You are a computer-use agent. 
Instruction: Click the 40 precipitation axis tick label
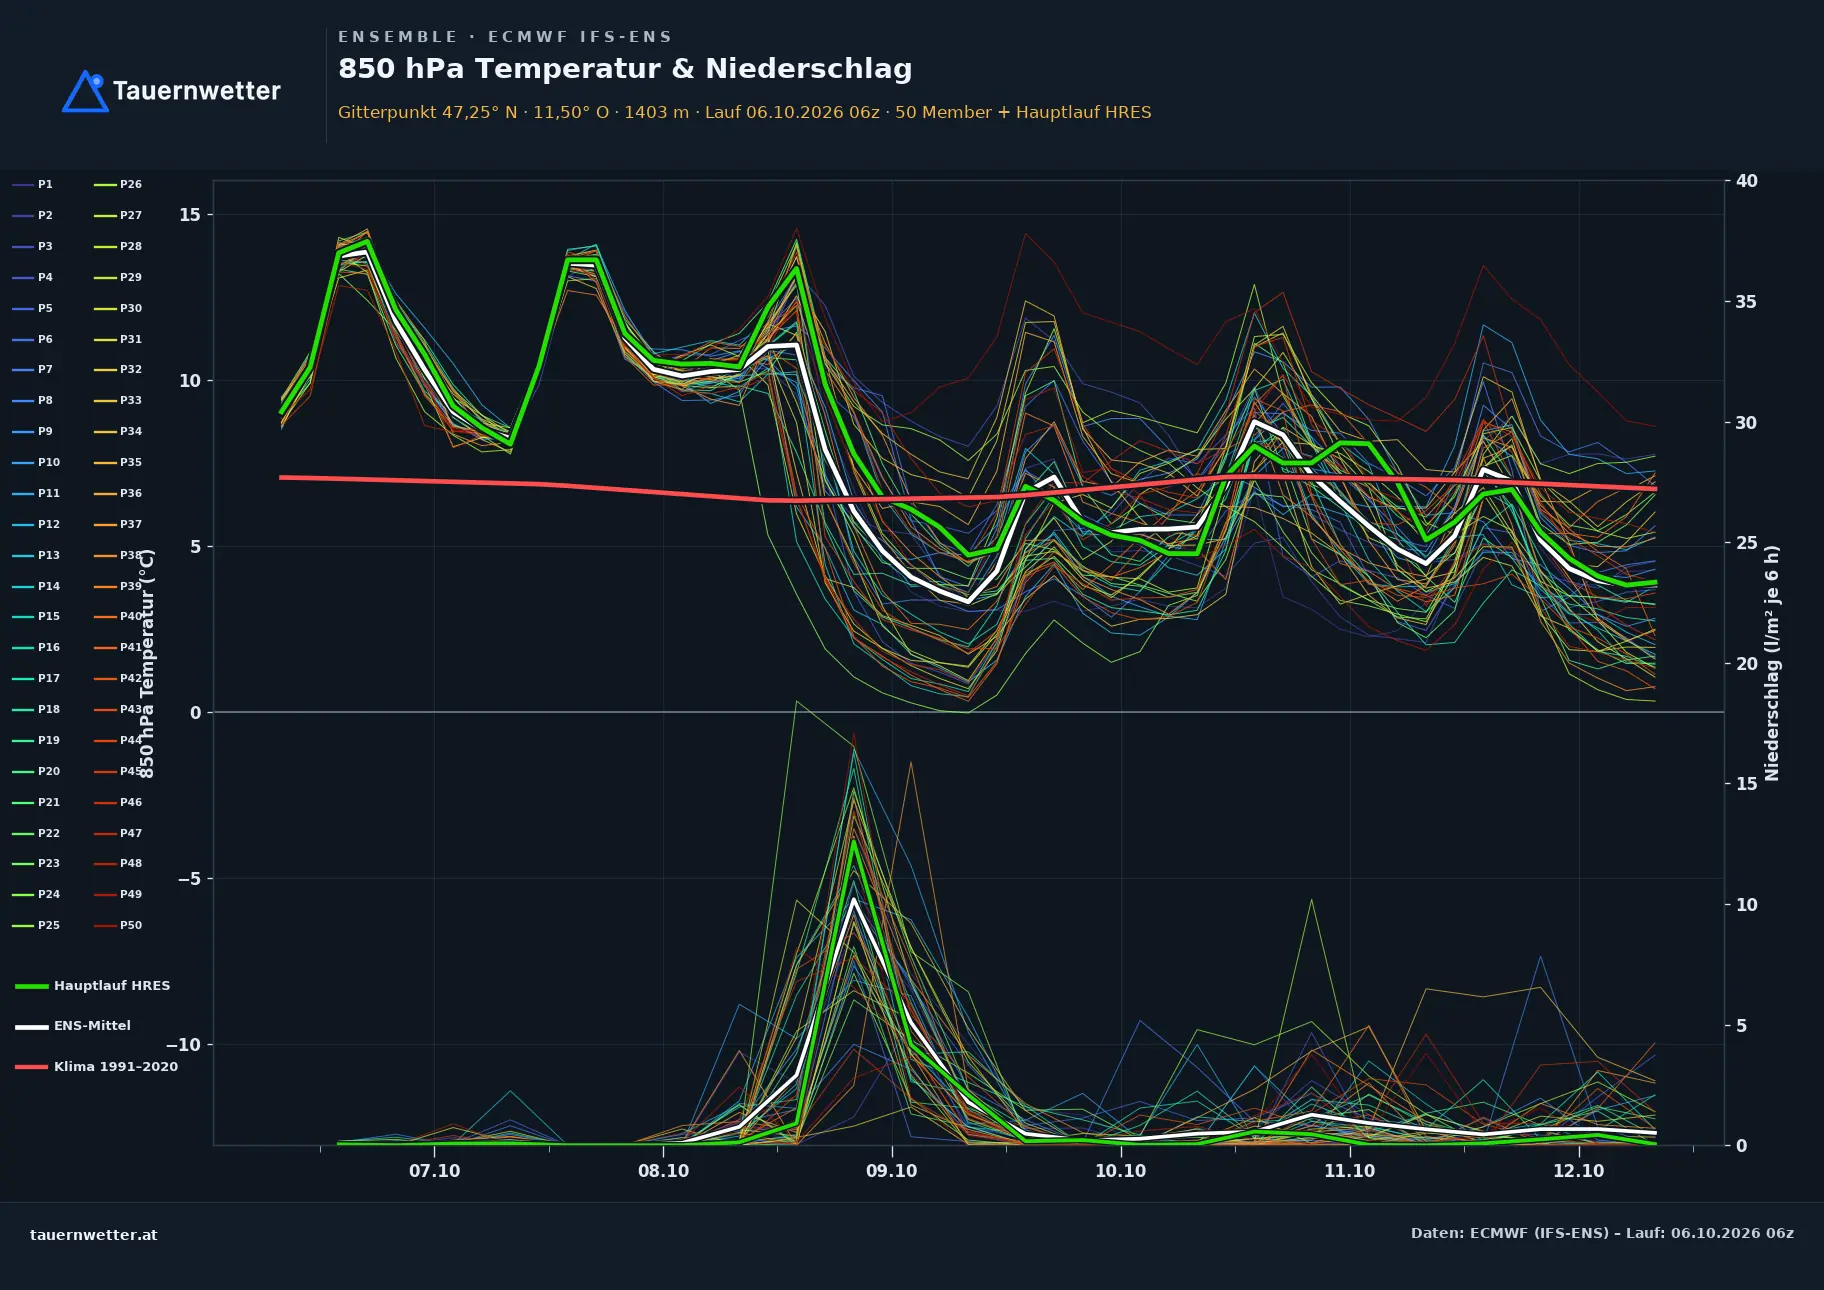pos(1747,181)
